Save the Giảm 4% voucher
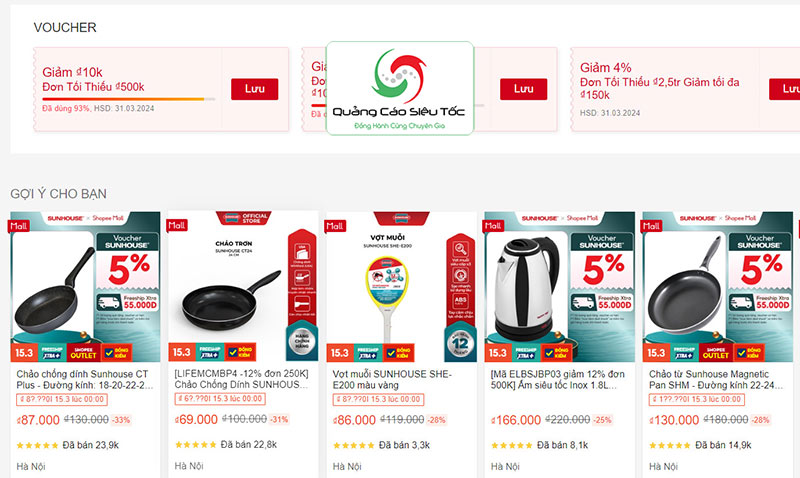The height and width of the screenshot is (478, 800). (x=785, y=89)
